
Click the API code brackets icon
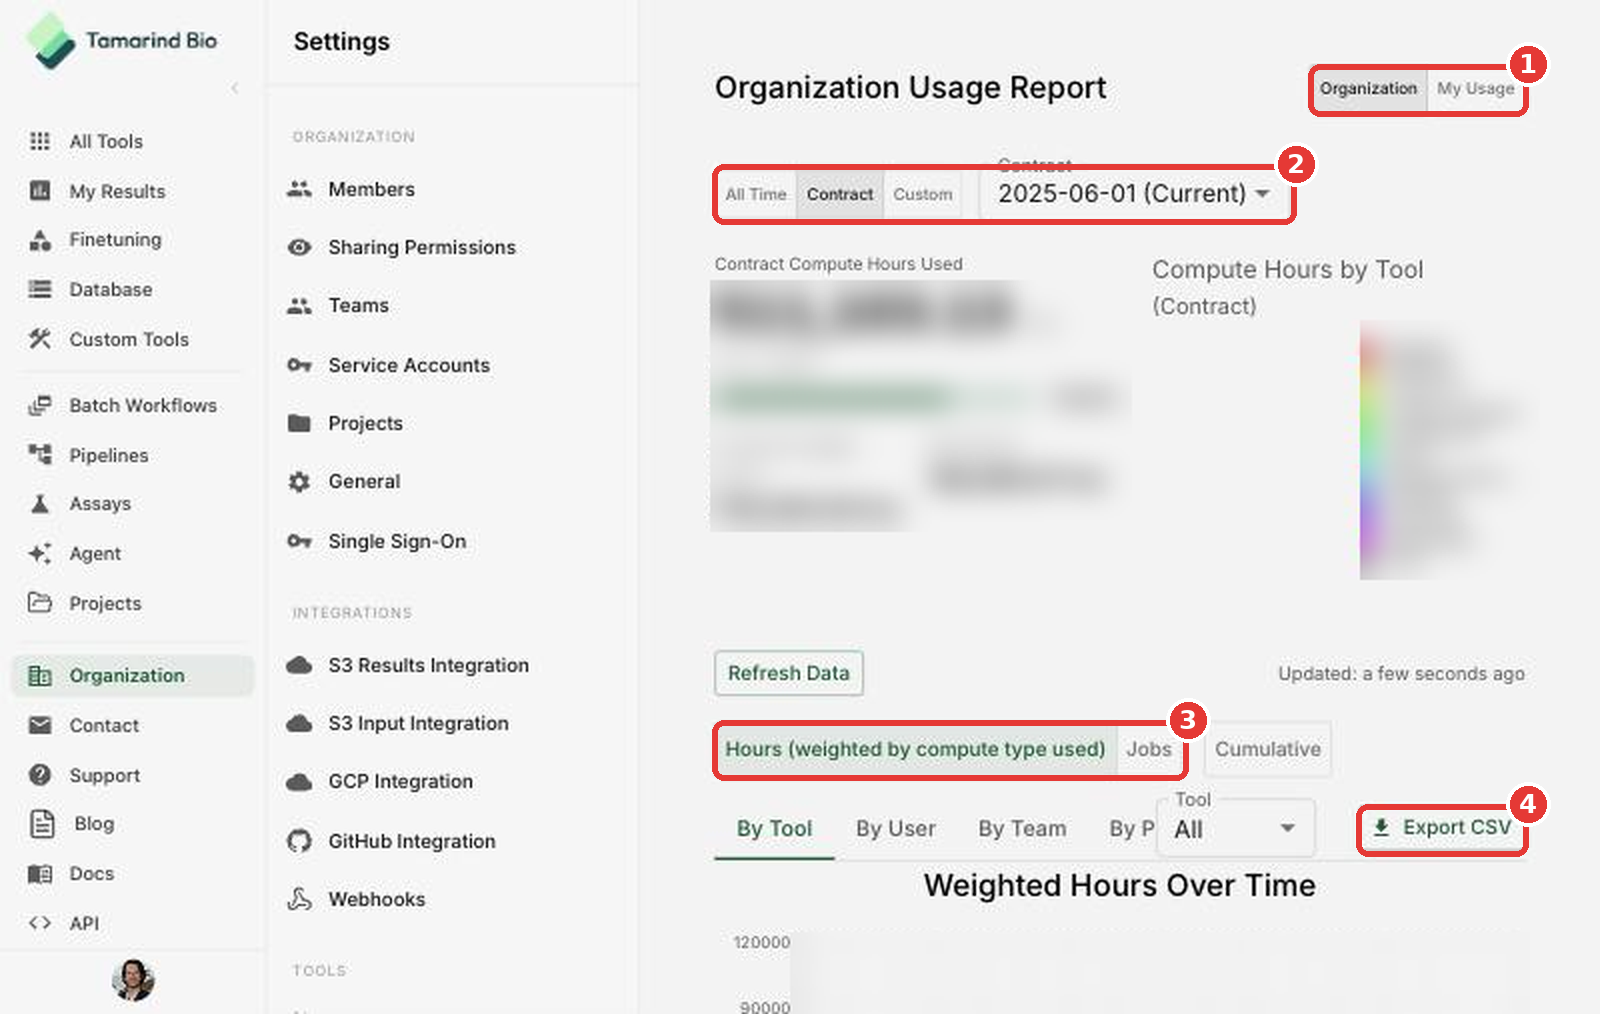click(40, 923)
